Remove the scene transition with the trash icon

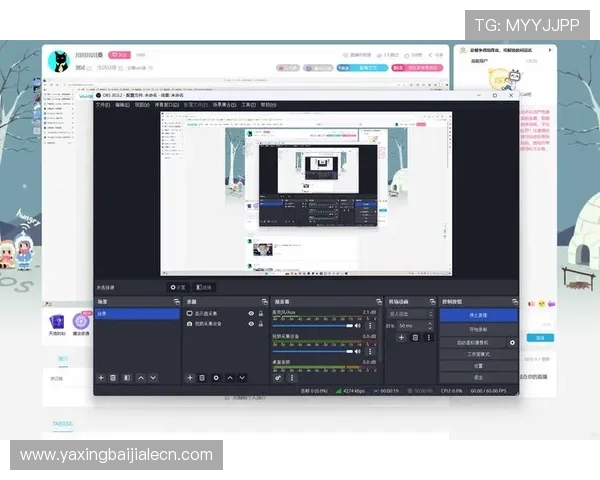click(415, 338)
